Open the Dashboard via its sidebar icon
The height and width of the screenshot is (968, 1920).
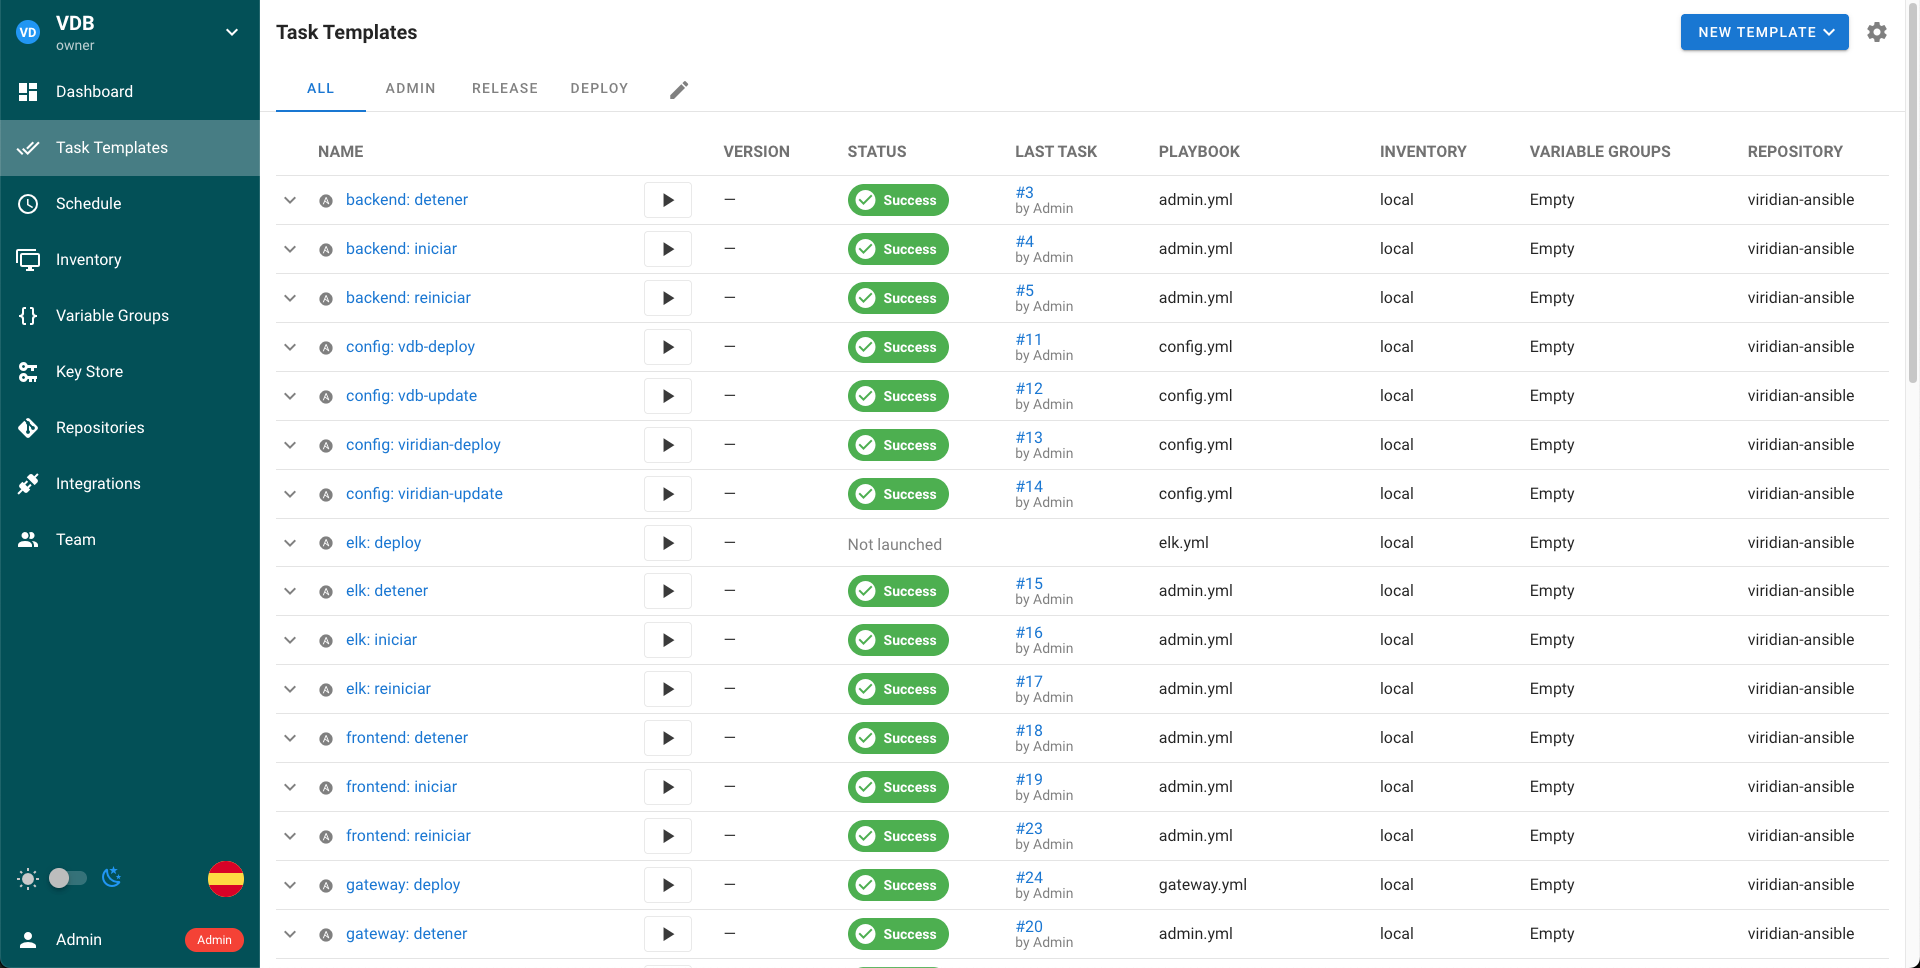pyautogui.click(x=28, y=91)
